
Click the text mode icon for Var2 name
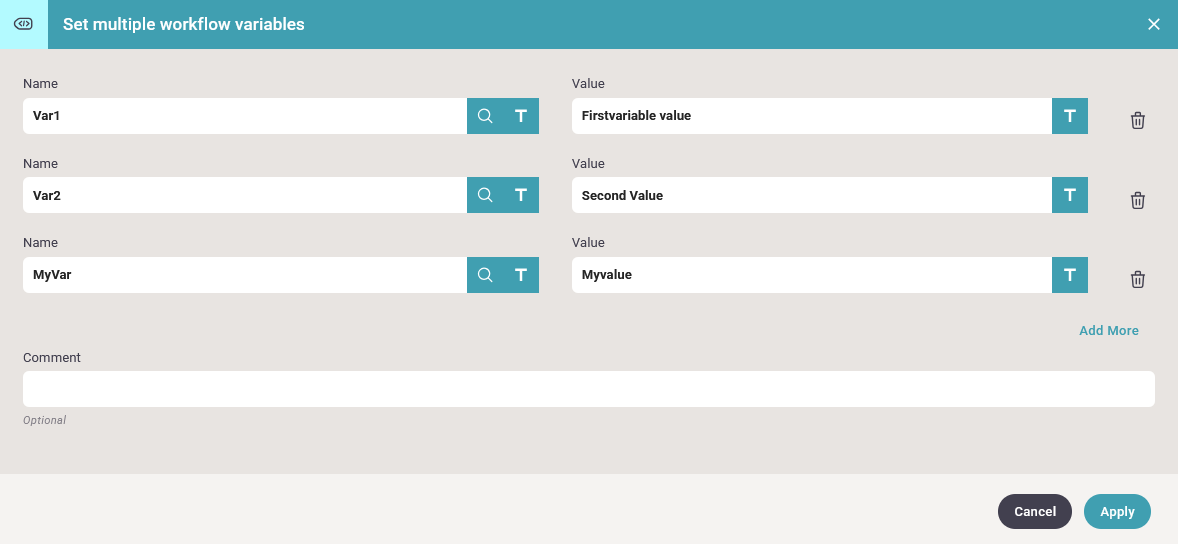coord(521,195)
